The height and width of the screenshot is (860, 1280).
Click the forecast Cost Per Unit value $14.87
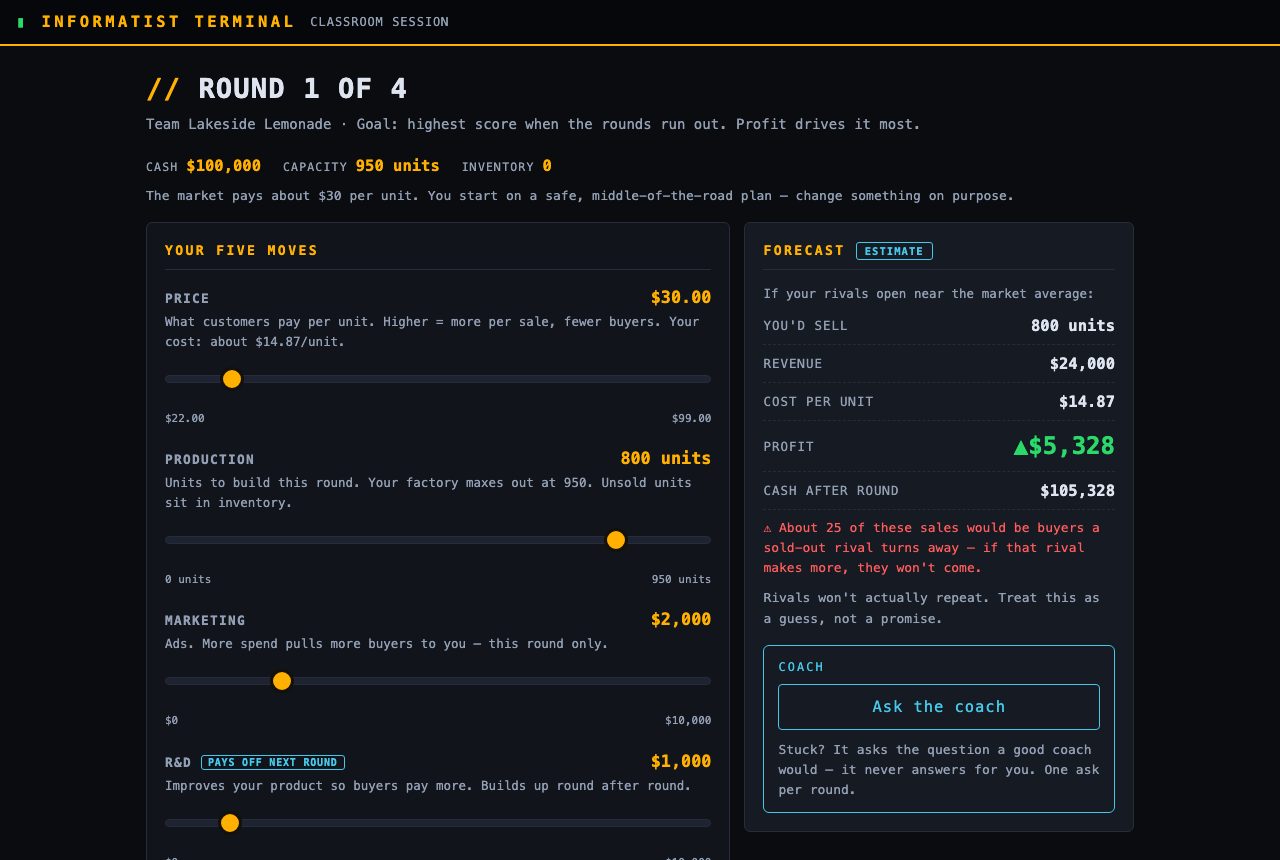tap(1087, 402)
